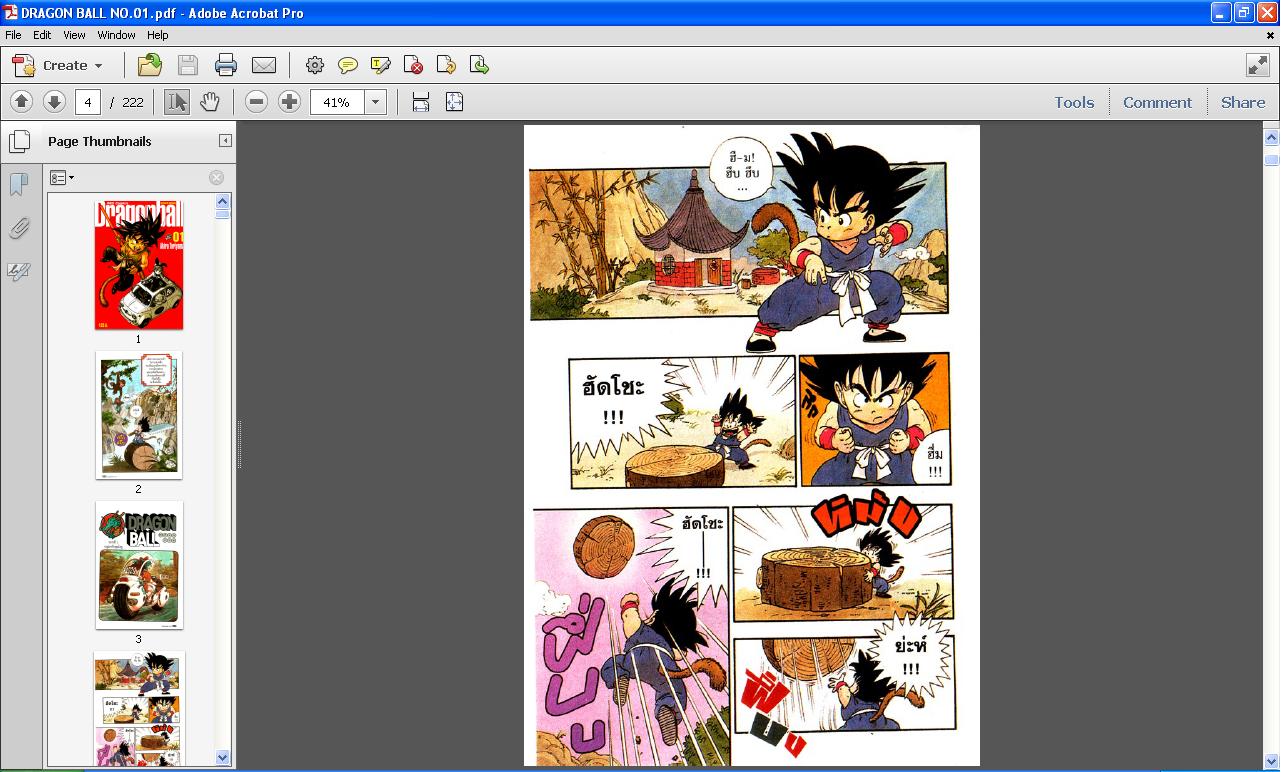
Task: Toggle read mode at toolbar right
Action: (x=1258, y=65)
